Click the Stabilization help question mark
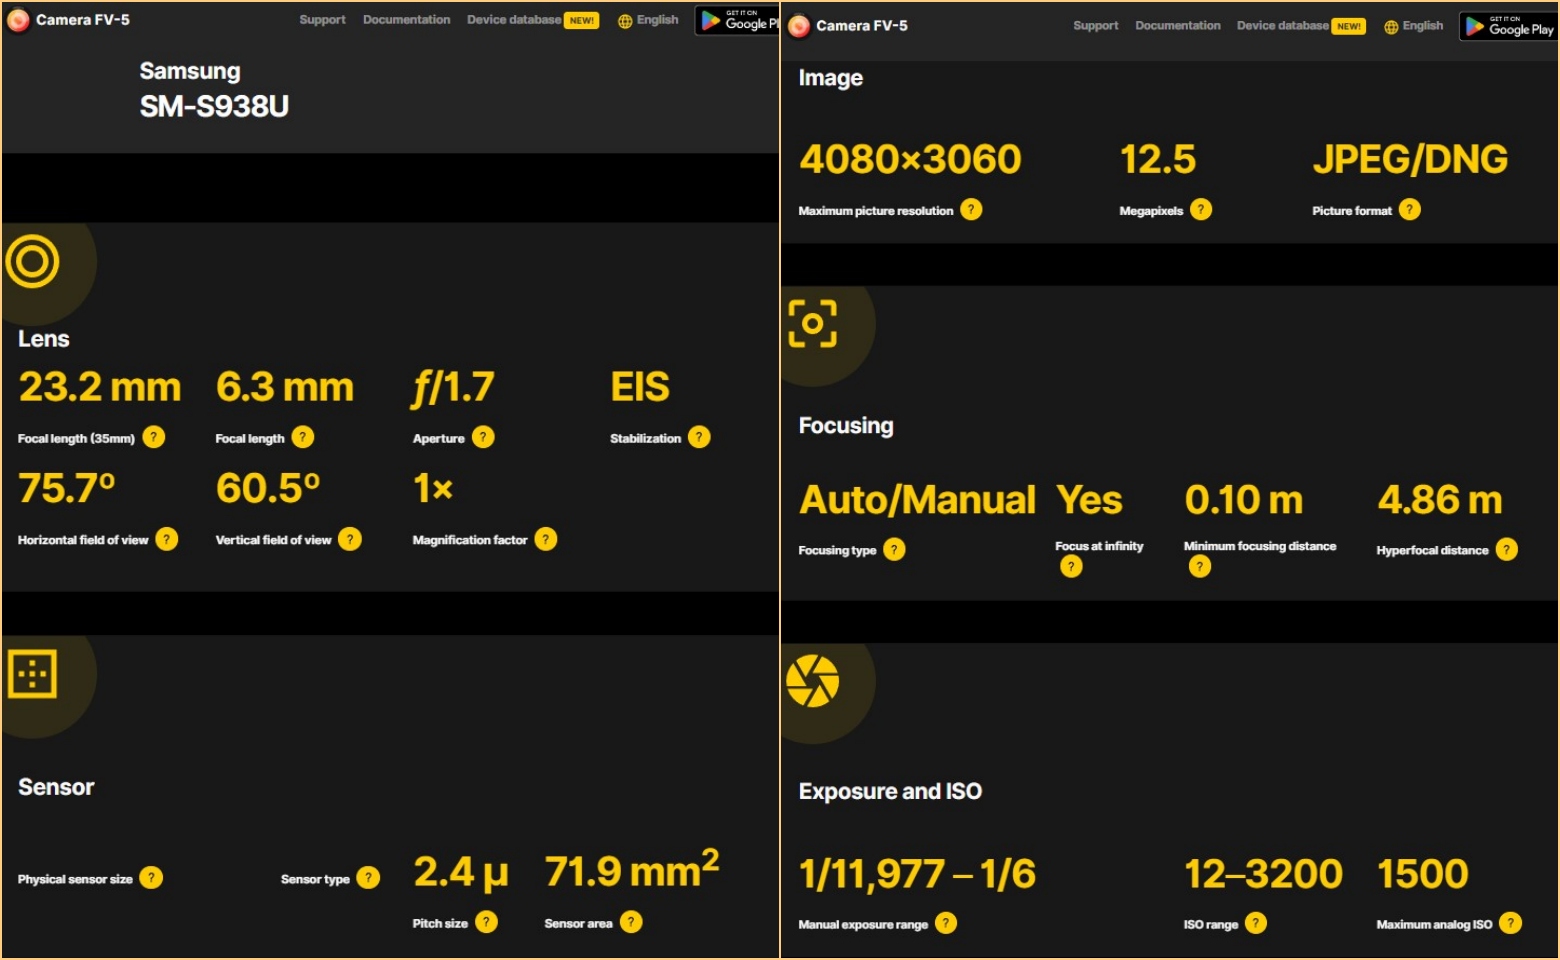 tap(699, 437)
